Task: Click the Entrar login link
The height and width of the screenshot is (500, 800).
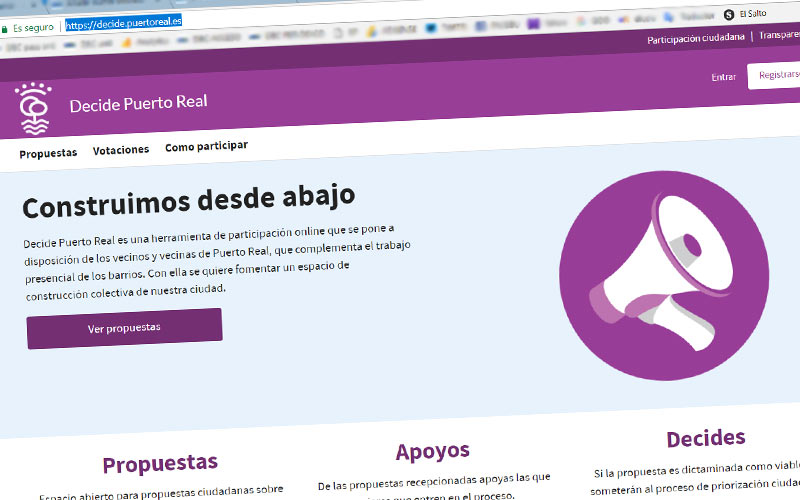Action: click(723, 77)
